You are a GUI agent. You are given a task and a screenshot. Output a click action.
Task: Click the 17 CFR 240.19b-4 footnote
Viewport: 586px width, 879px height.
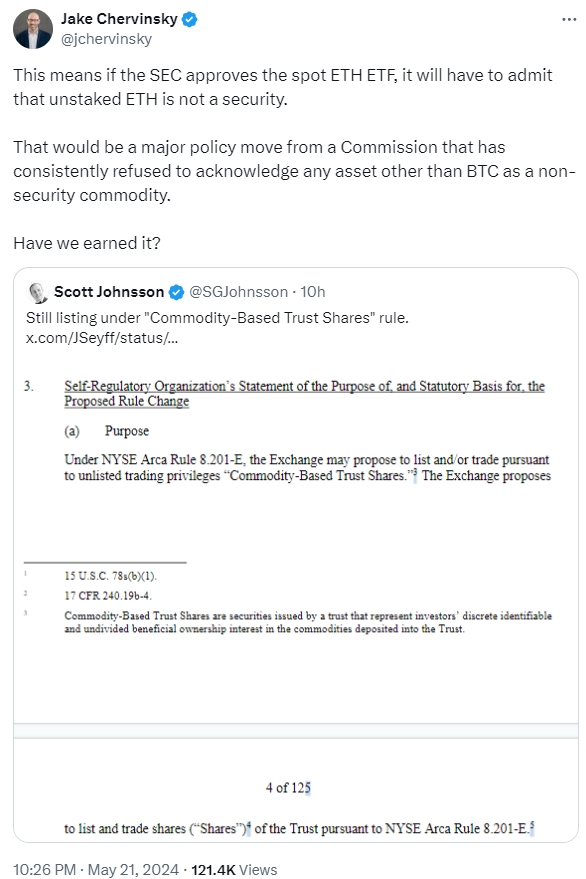108,595
